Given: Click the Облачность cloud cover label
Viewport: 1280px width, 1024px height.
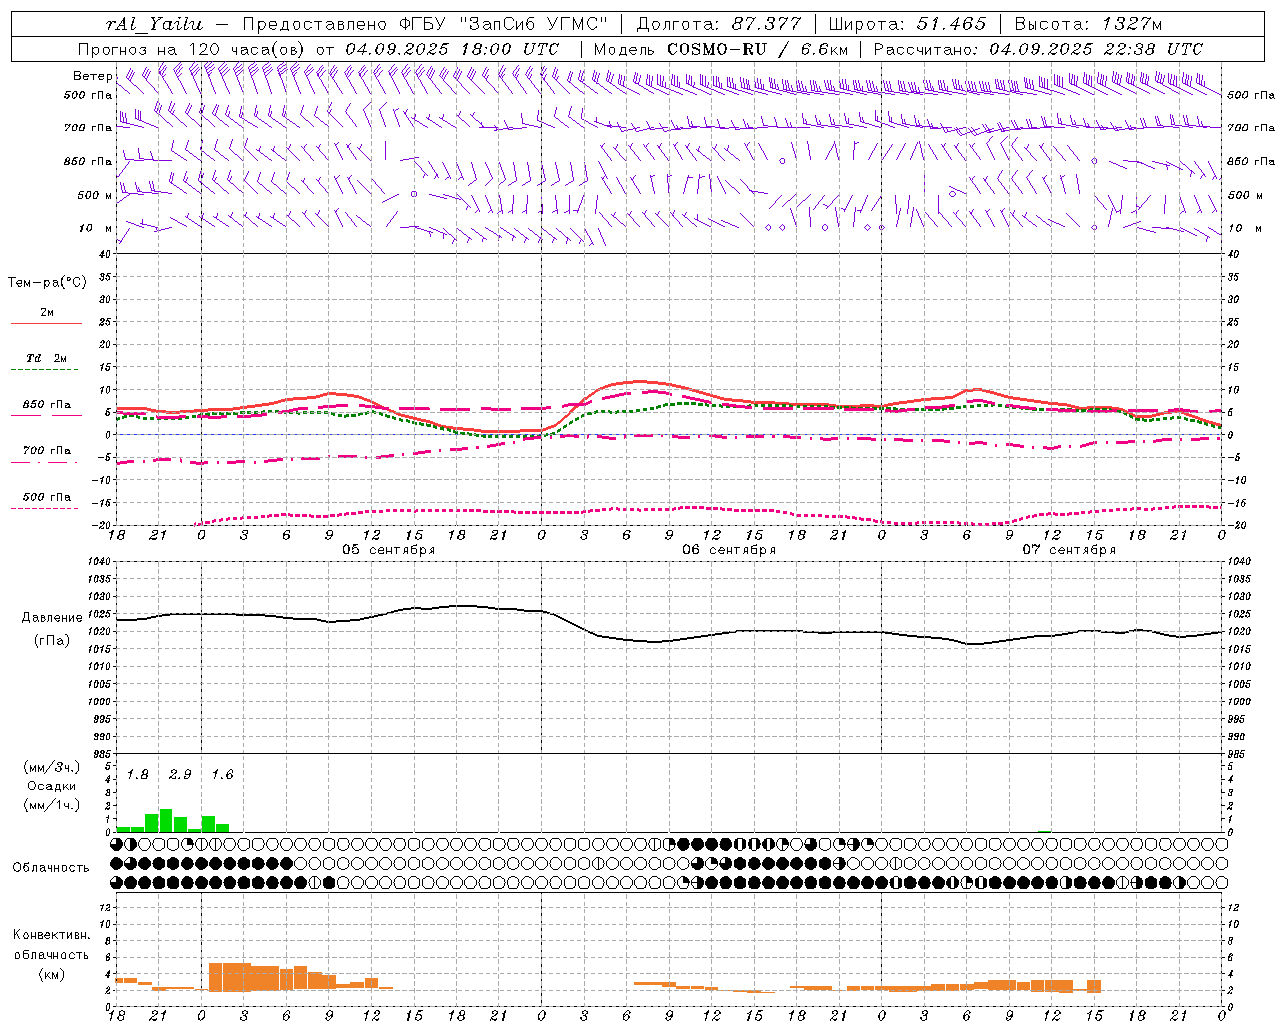Looking at the screenshot, I should [51, 867].
